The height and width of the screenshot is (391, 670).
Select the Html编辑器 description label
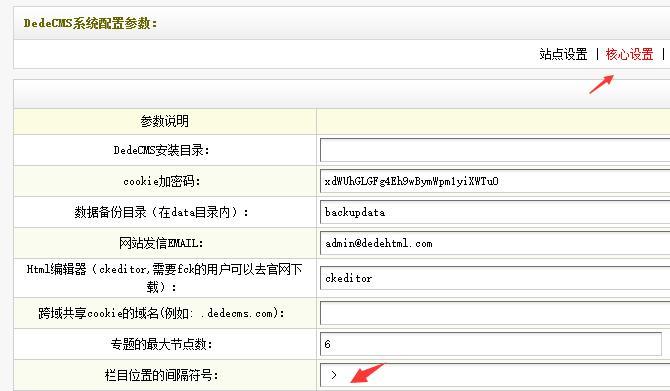[164, 278]
